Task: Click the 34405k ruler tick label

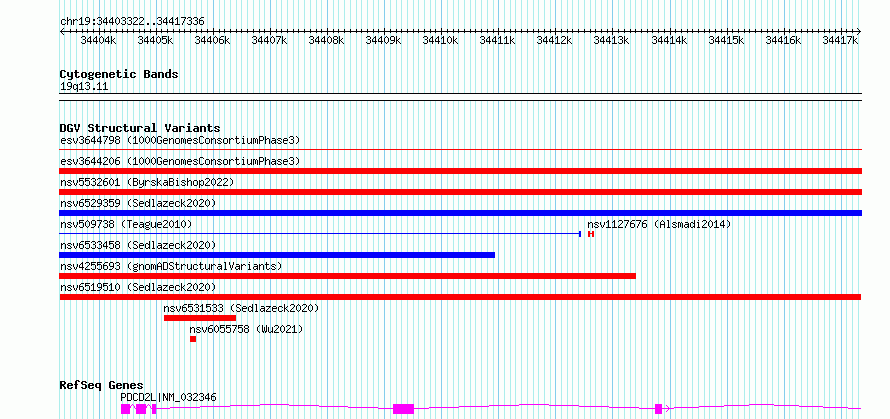Action: click(x=156, y=40)
